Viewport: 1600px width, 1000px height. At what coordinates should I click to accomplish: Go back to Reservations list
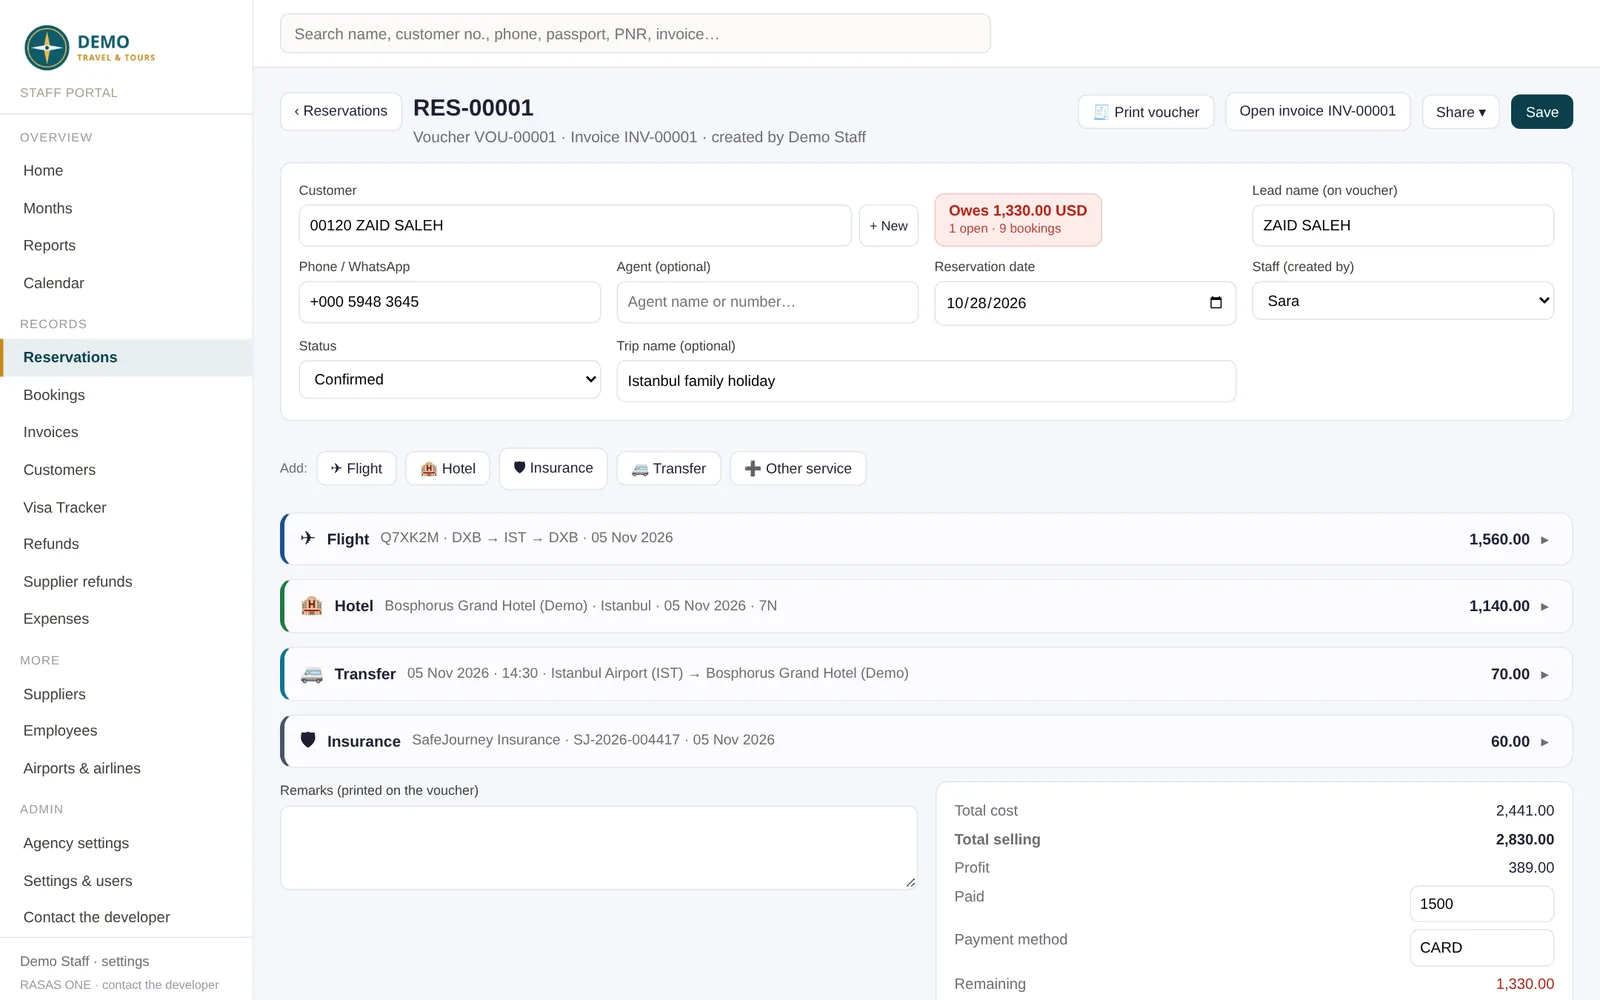point(341,111)
